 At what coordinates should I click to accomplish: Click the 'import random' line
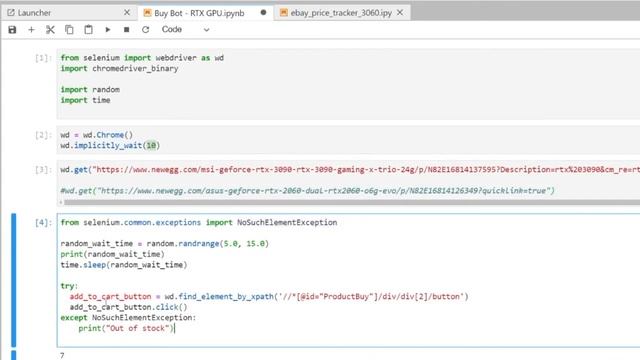[90, 89]
